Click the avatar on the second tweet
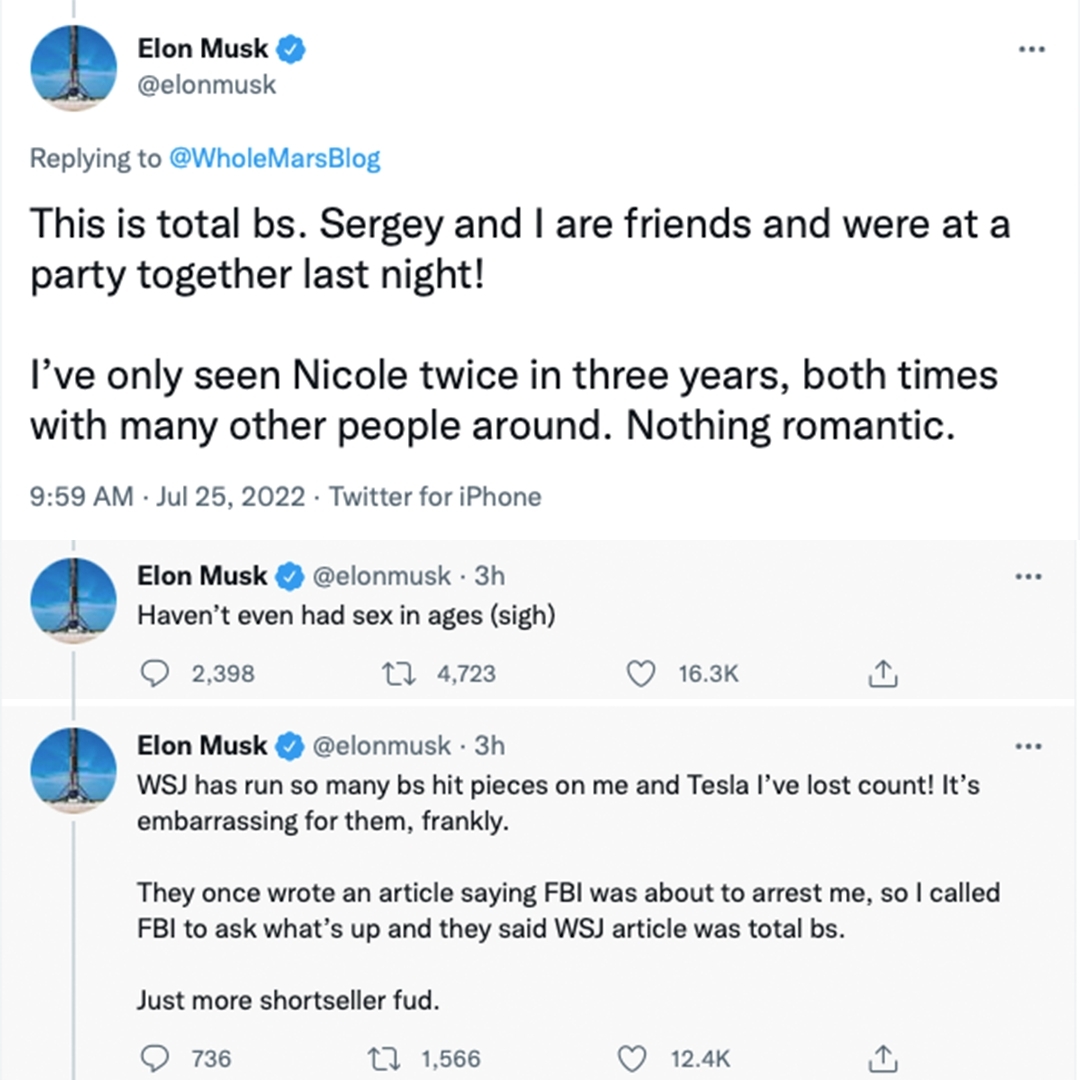The height and width of the screenshot is (1080, 1080). 73,600
